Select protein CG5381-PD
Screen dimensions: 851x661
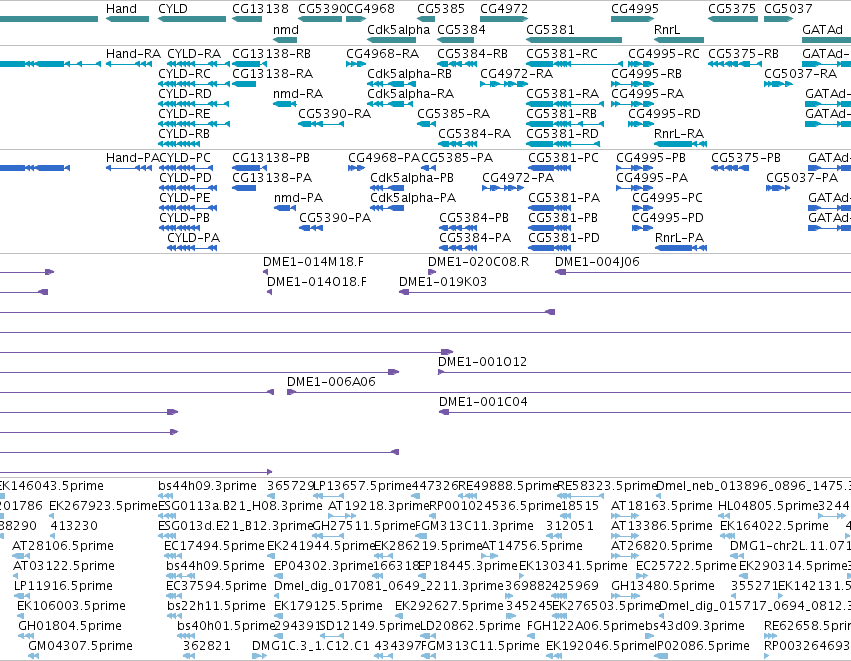click(563, 238)
